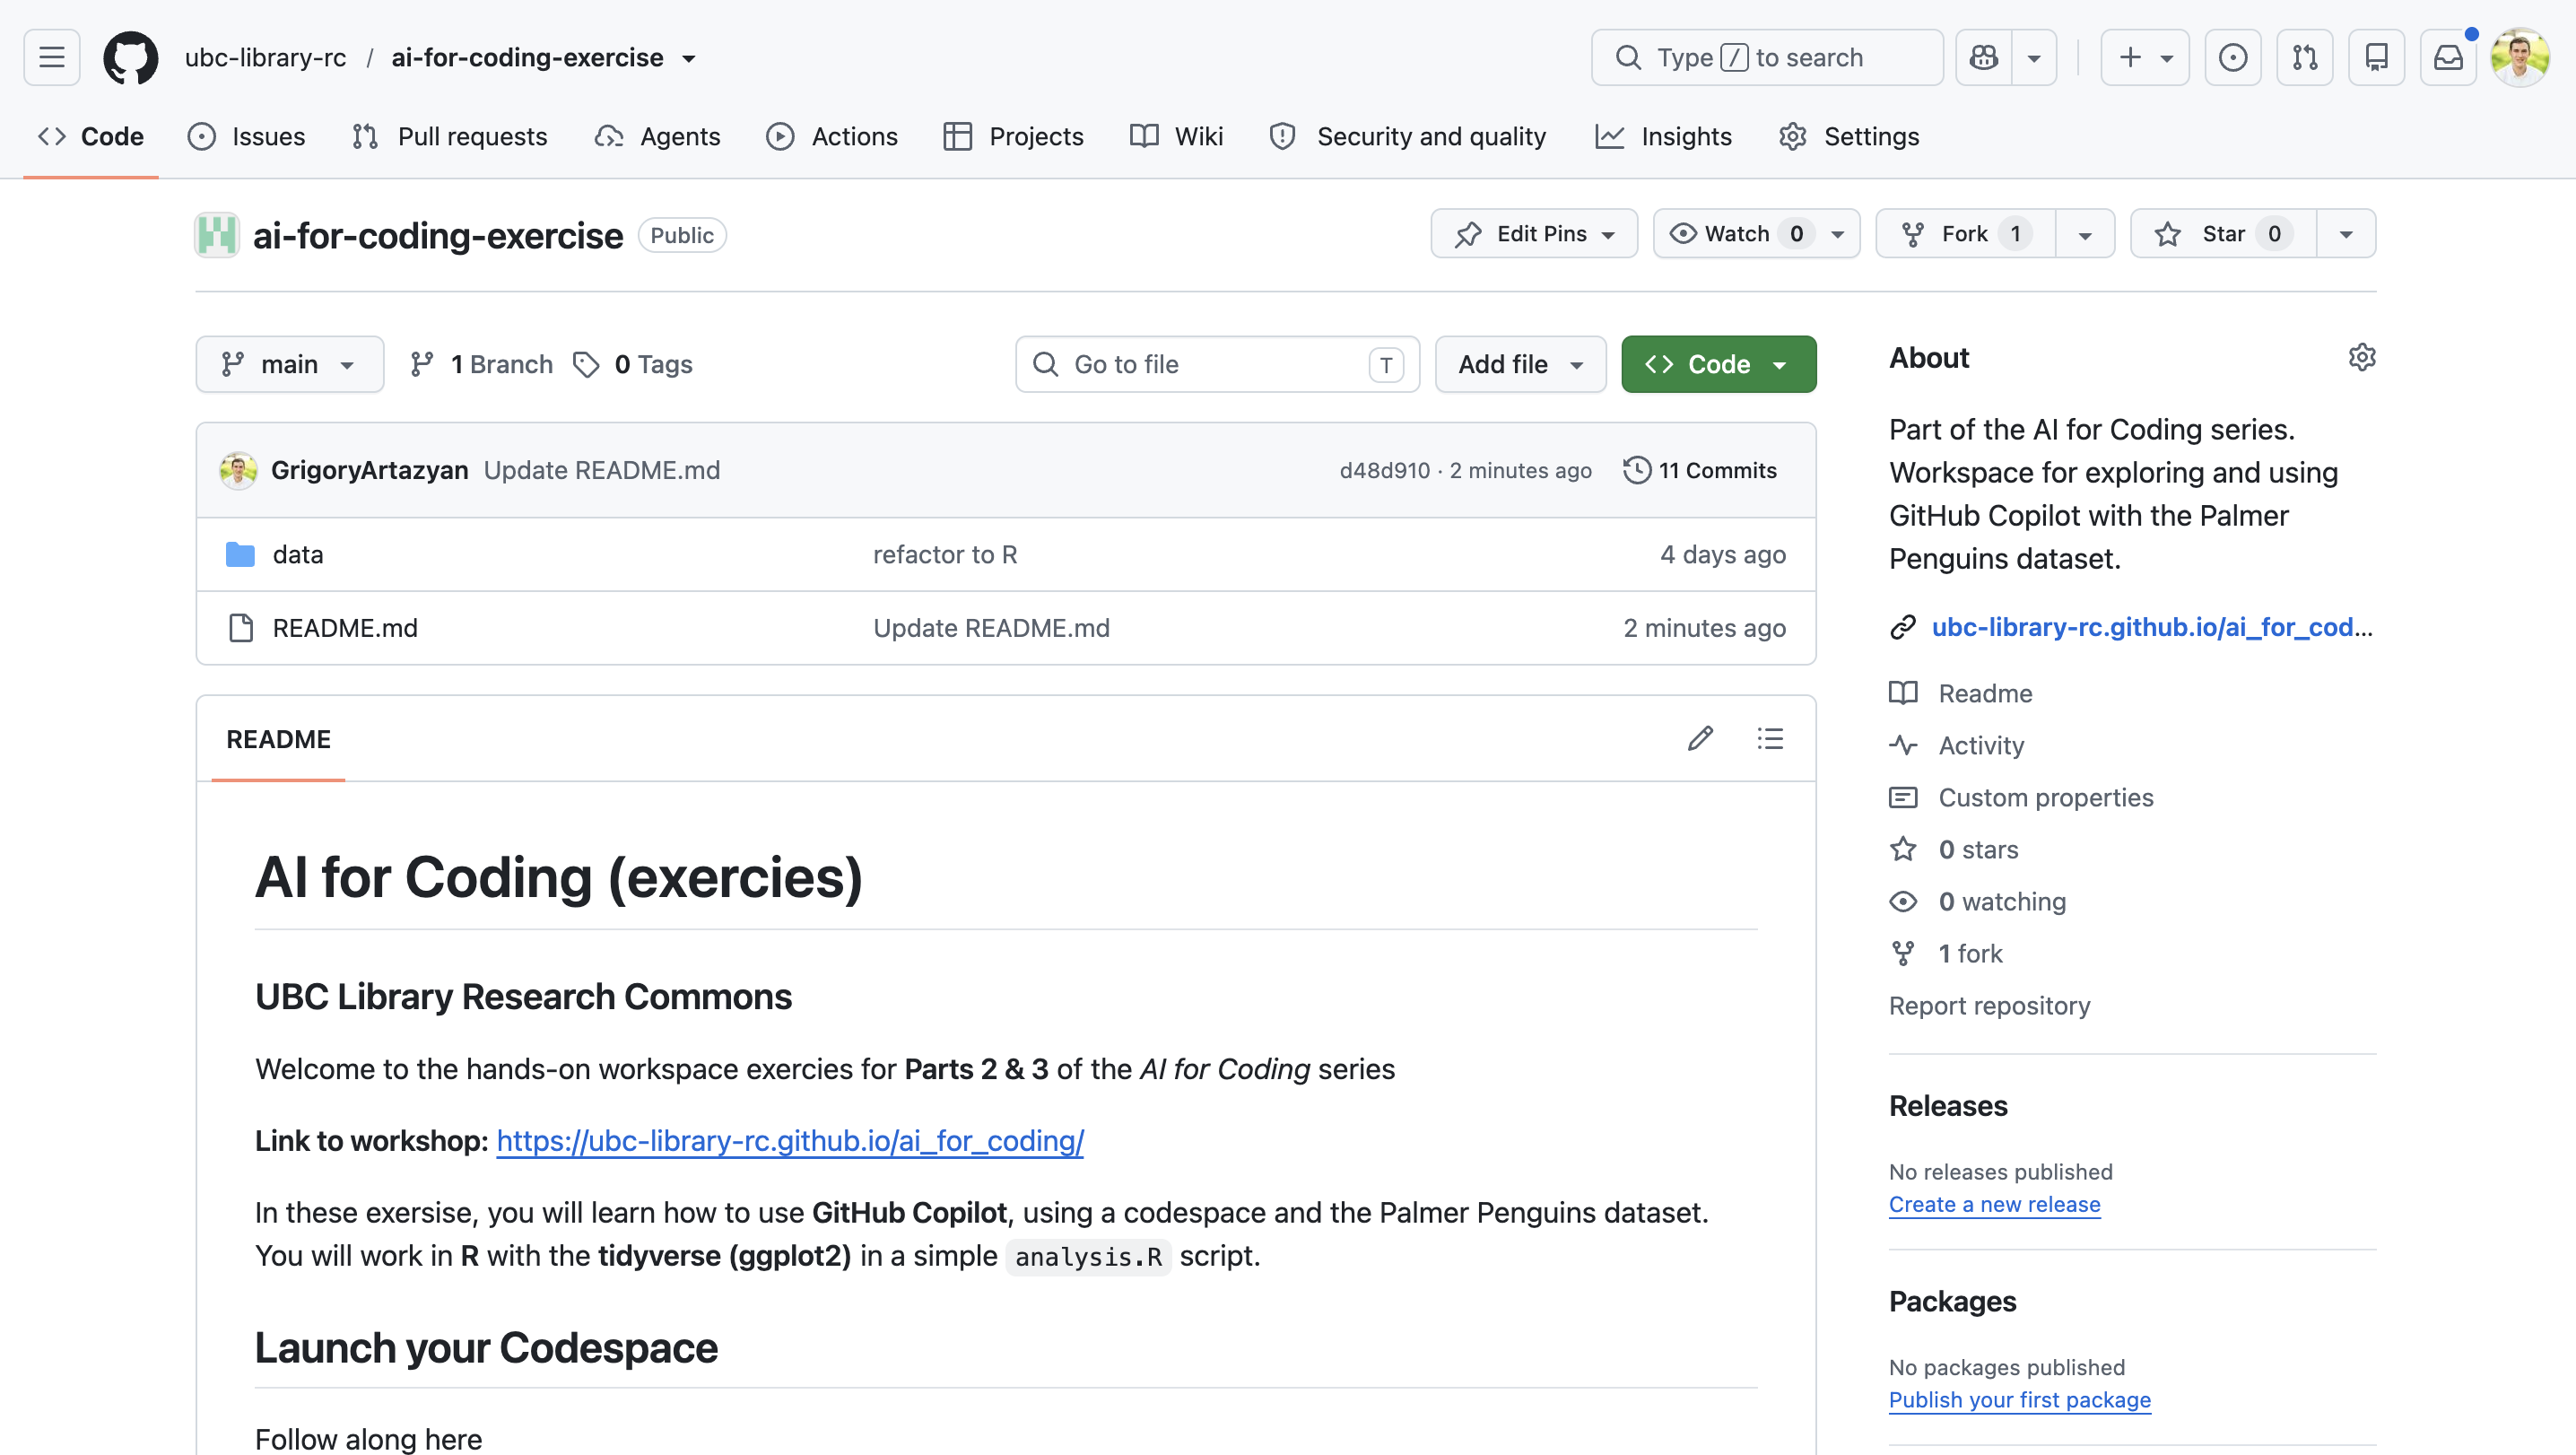Screen dimensions: 2576x1455
Task: Open README outline list icon
Action: coord(1770,738)
